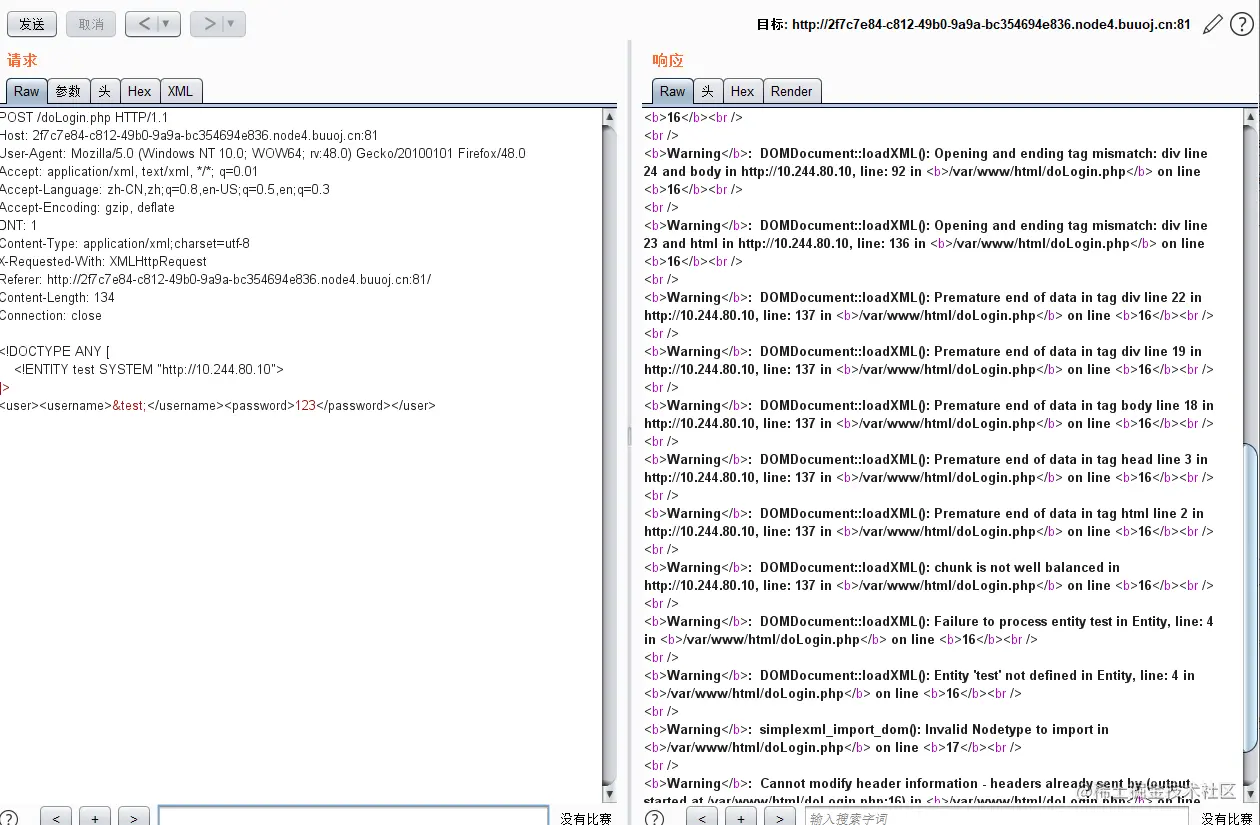1260x825 pixels.
Task: Click the '&test;' entity reference in payload
Action: 129,405
